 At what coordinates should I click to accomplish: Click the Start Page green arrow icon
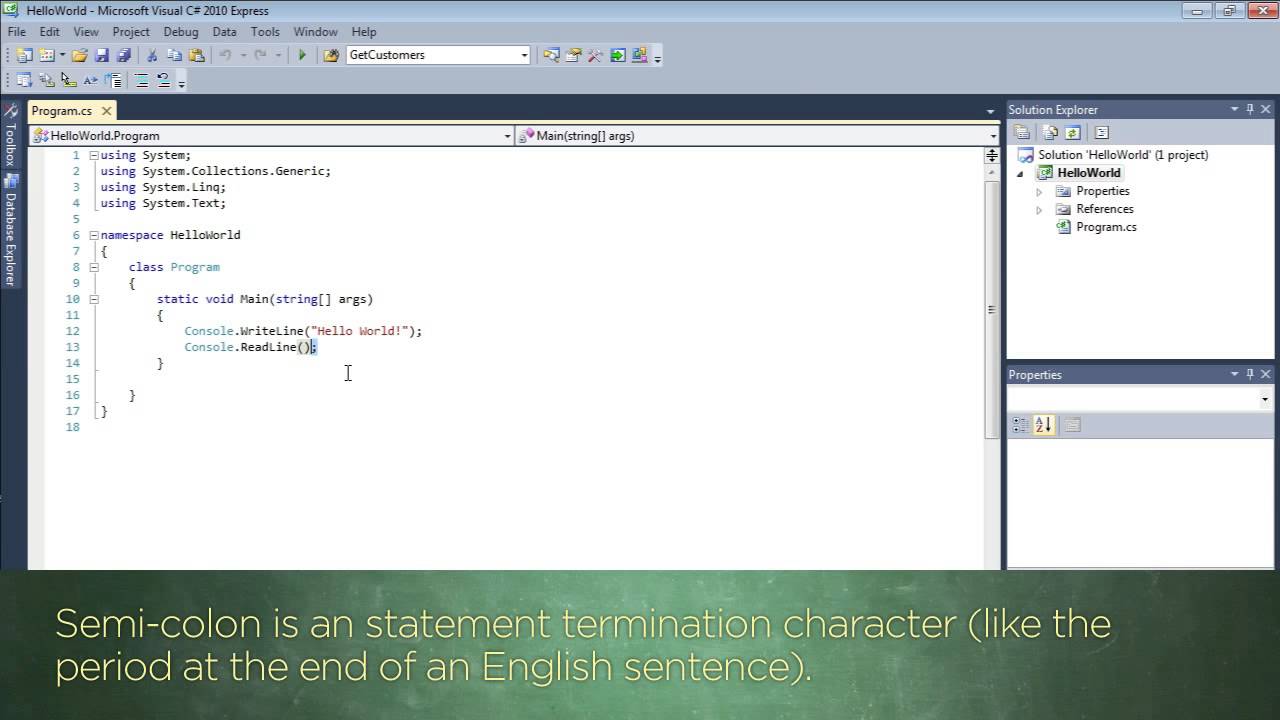pyautogui.click(x=617, y=55)
